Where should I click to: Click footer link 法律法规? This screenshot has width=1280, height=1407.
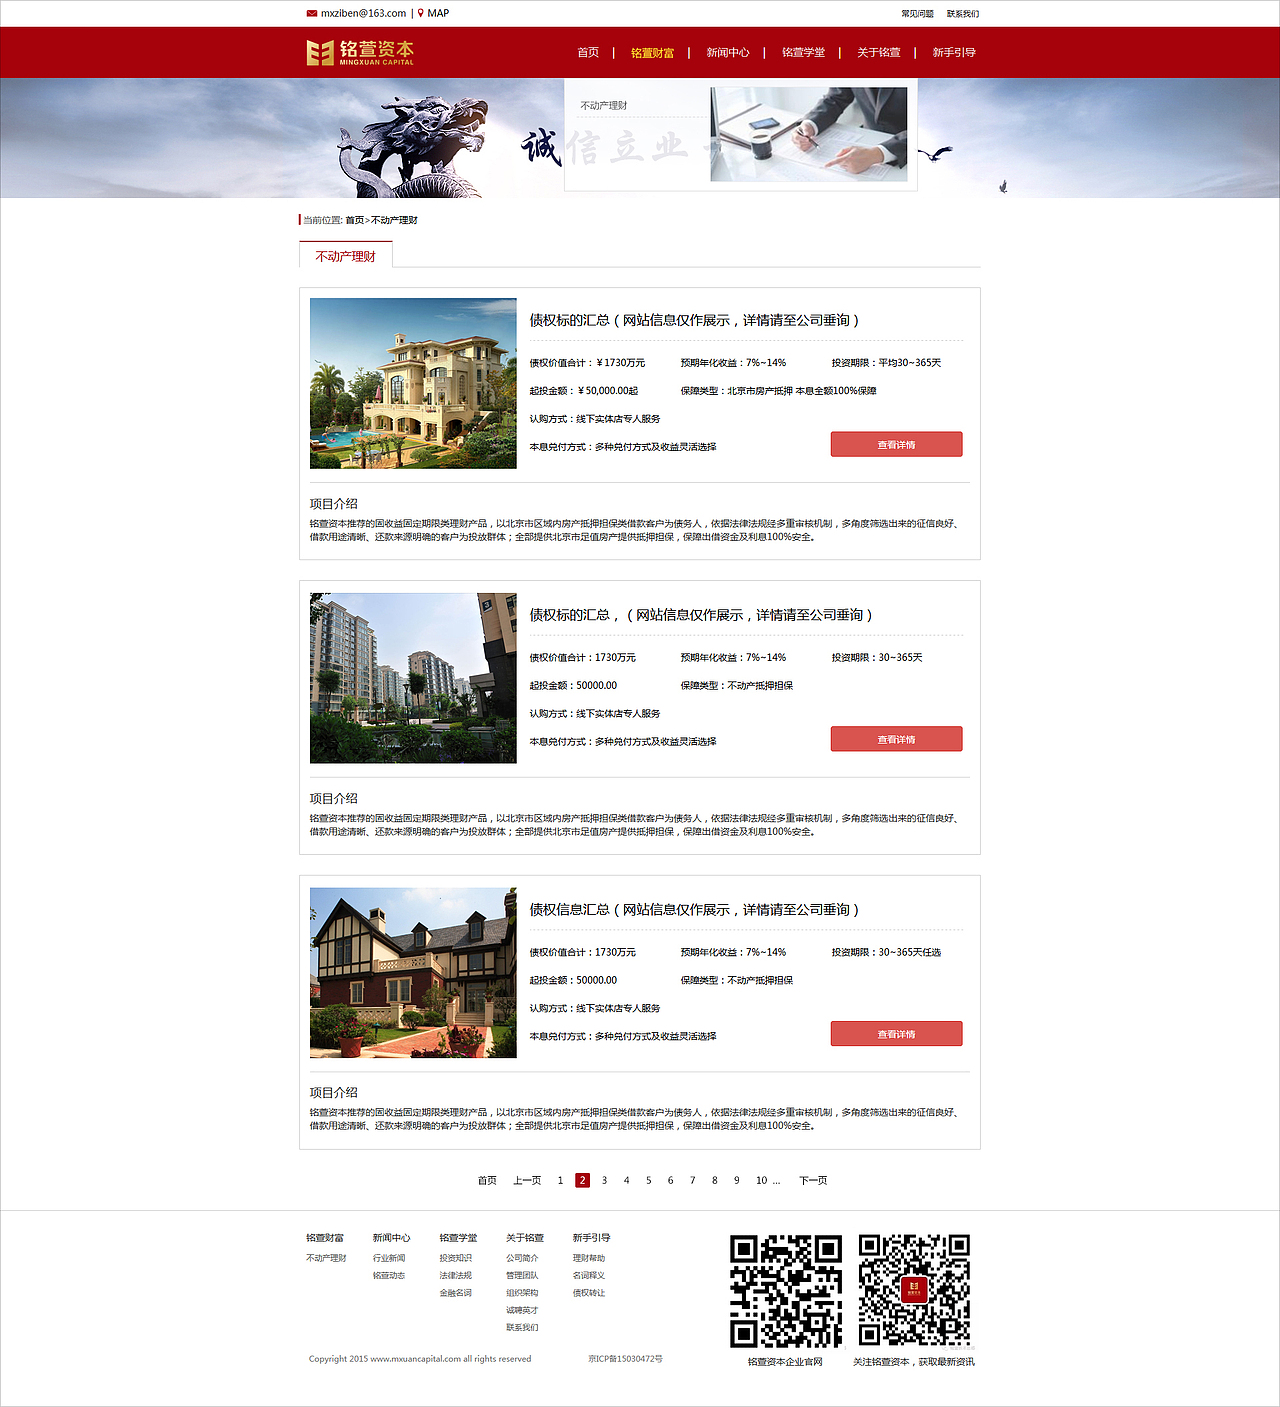[x=455, y=1276]
